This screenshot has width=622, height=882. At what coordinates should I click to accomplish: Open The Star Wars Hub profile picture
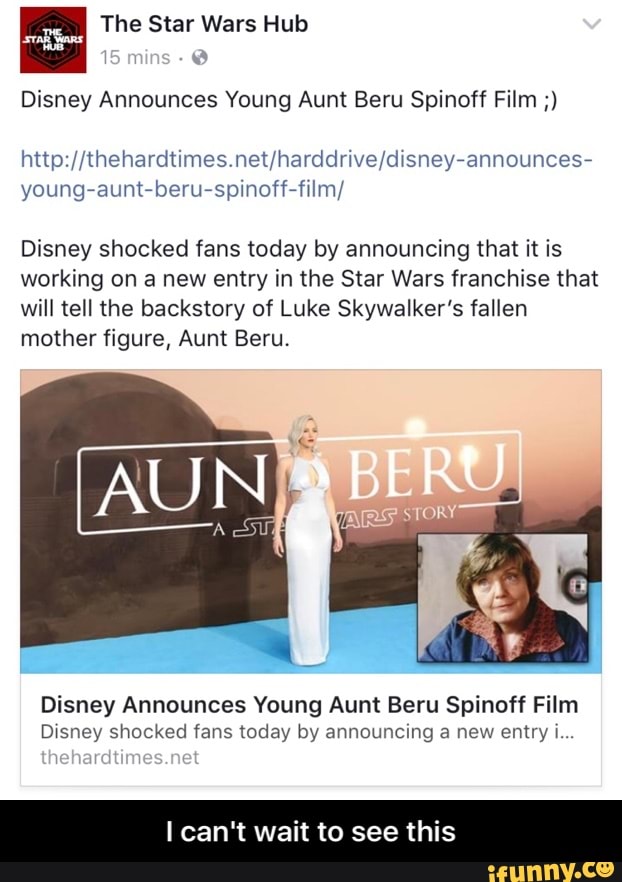[46, 39]
